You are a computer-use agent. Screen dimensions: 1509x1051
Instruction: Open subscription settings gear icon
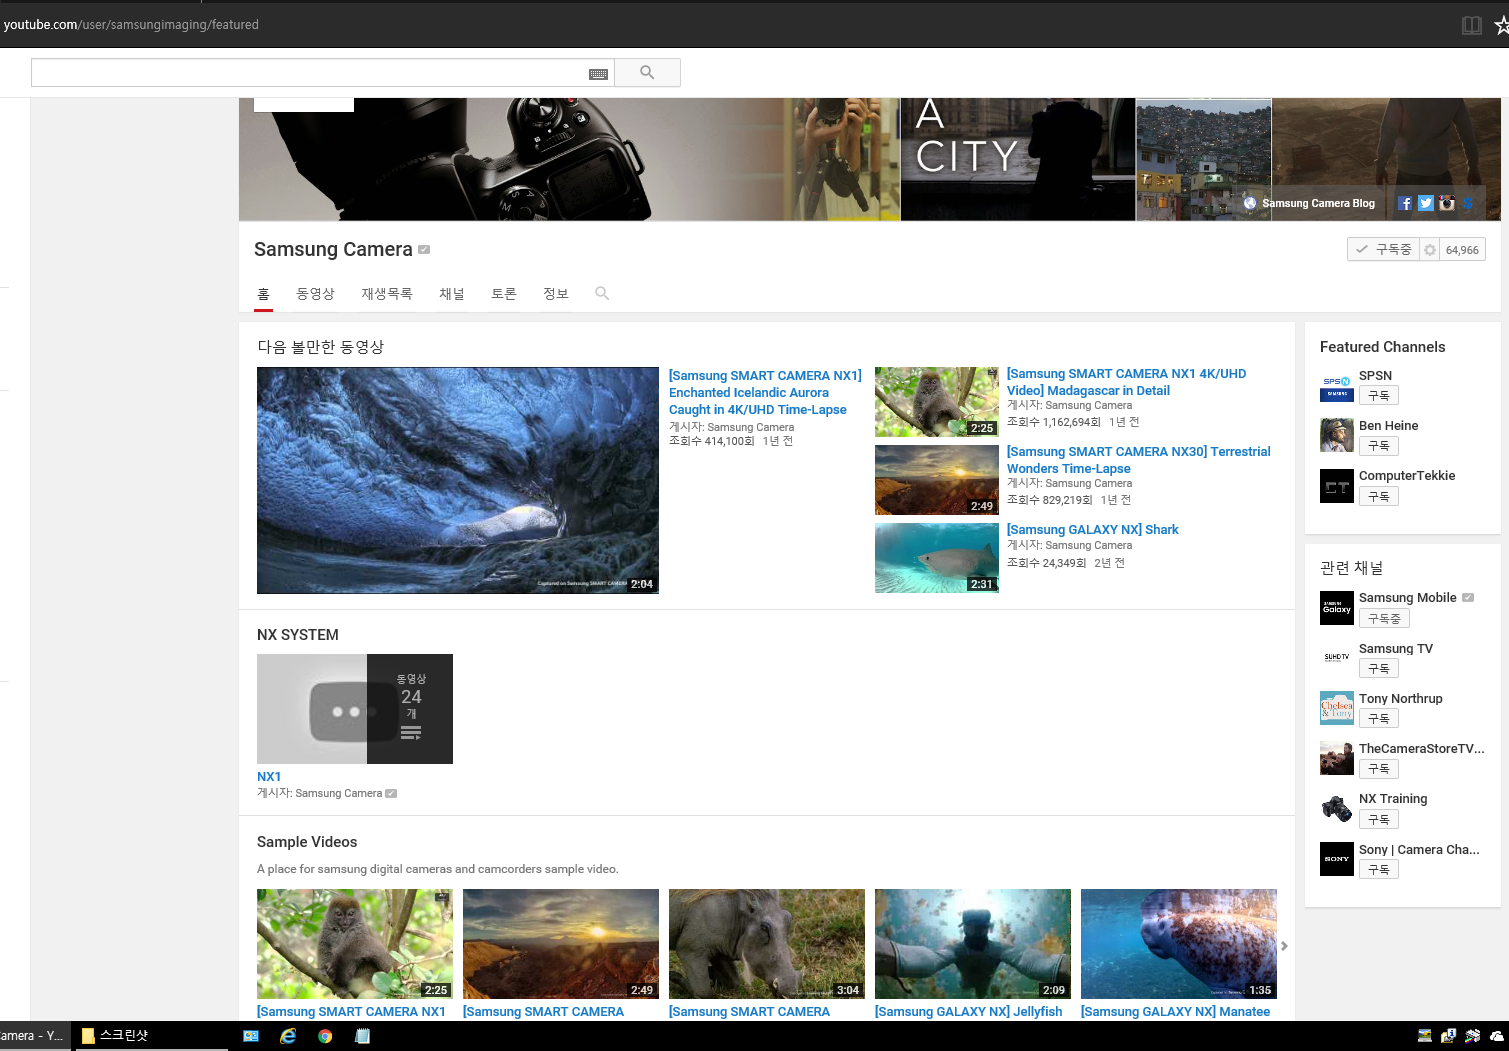pyautogui.click(x=1430, y=250)
